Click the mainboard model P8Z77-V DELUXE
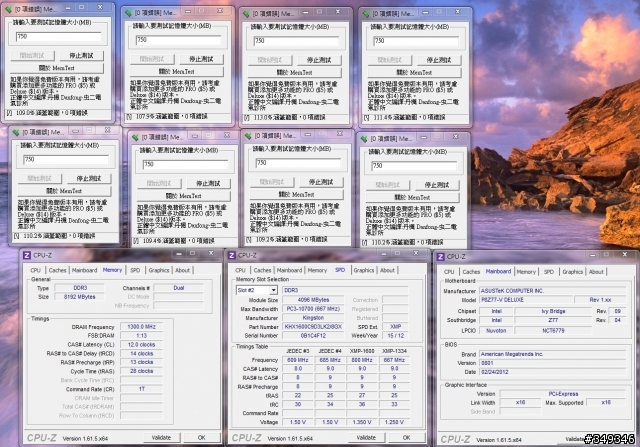 pos(524,300)
